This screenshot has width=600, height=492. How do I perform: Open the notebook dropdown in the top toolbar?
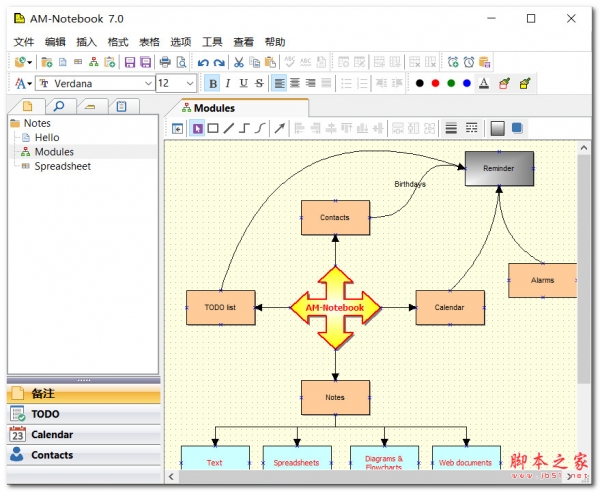pos(23,62)
